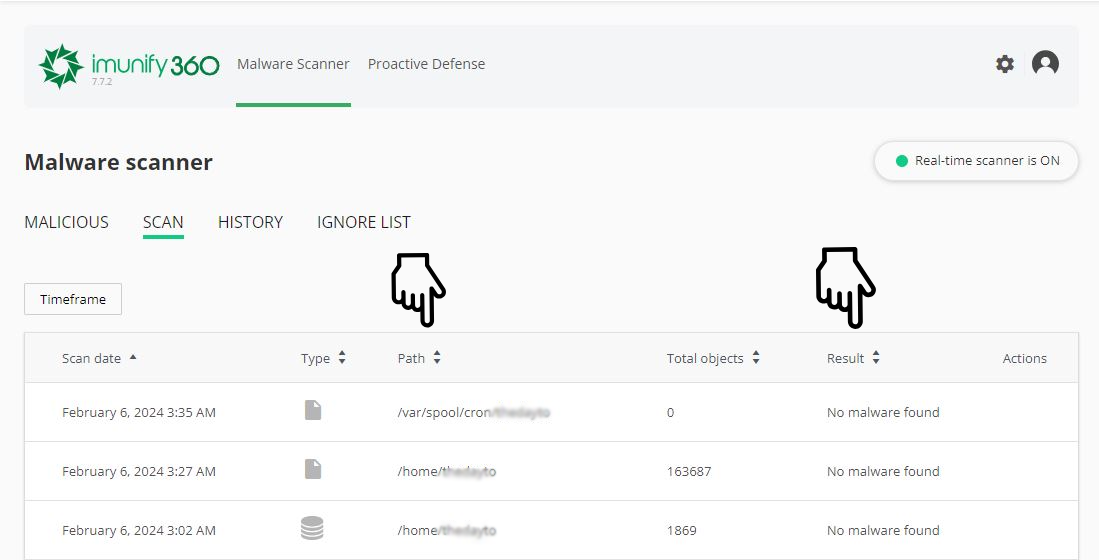Sort table by Result column
1099x560 pixels.
click(x=876, y=358)
